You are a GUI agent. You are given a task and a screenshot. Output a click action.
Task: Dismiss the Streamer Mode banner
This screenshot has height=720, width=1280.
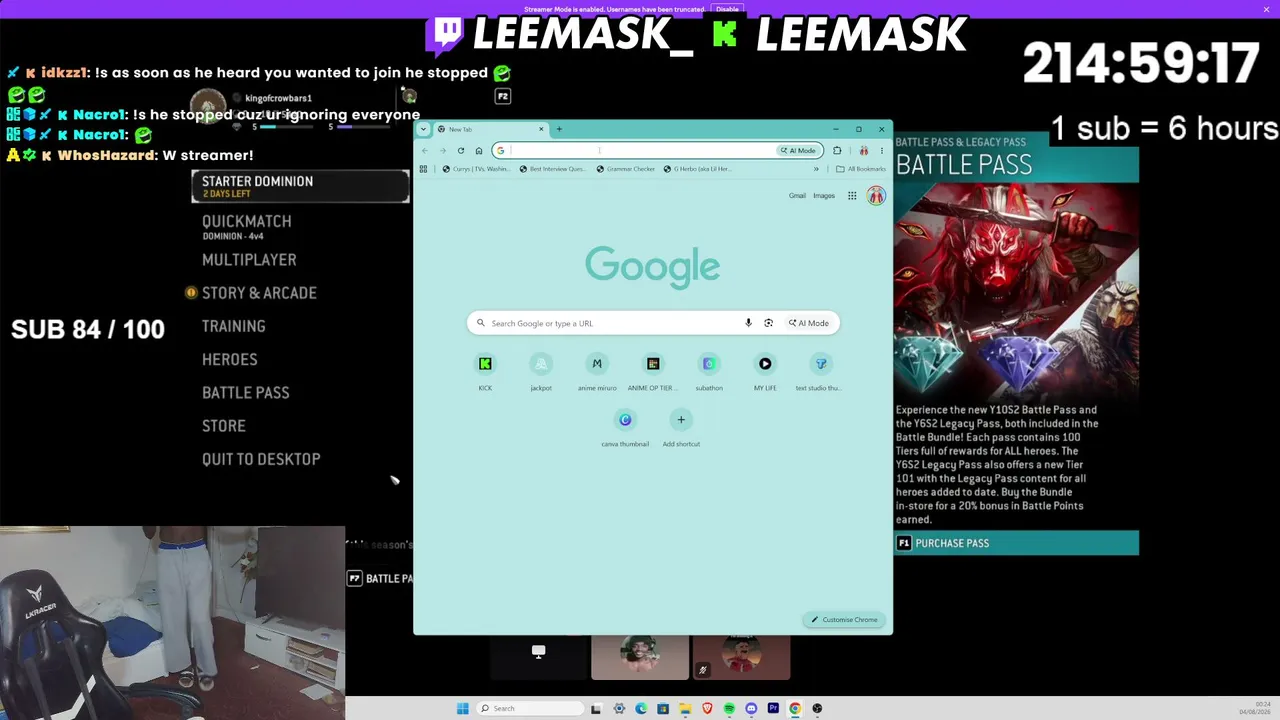[x=1266, y=9]
